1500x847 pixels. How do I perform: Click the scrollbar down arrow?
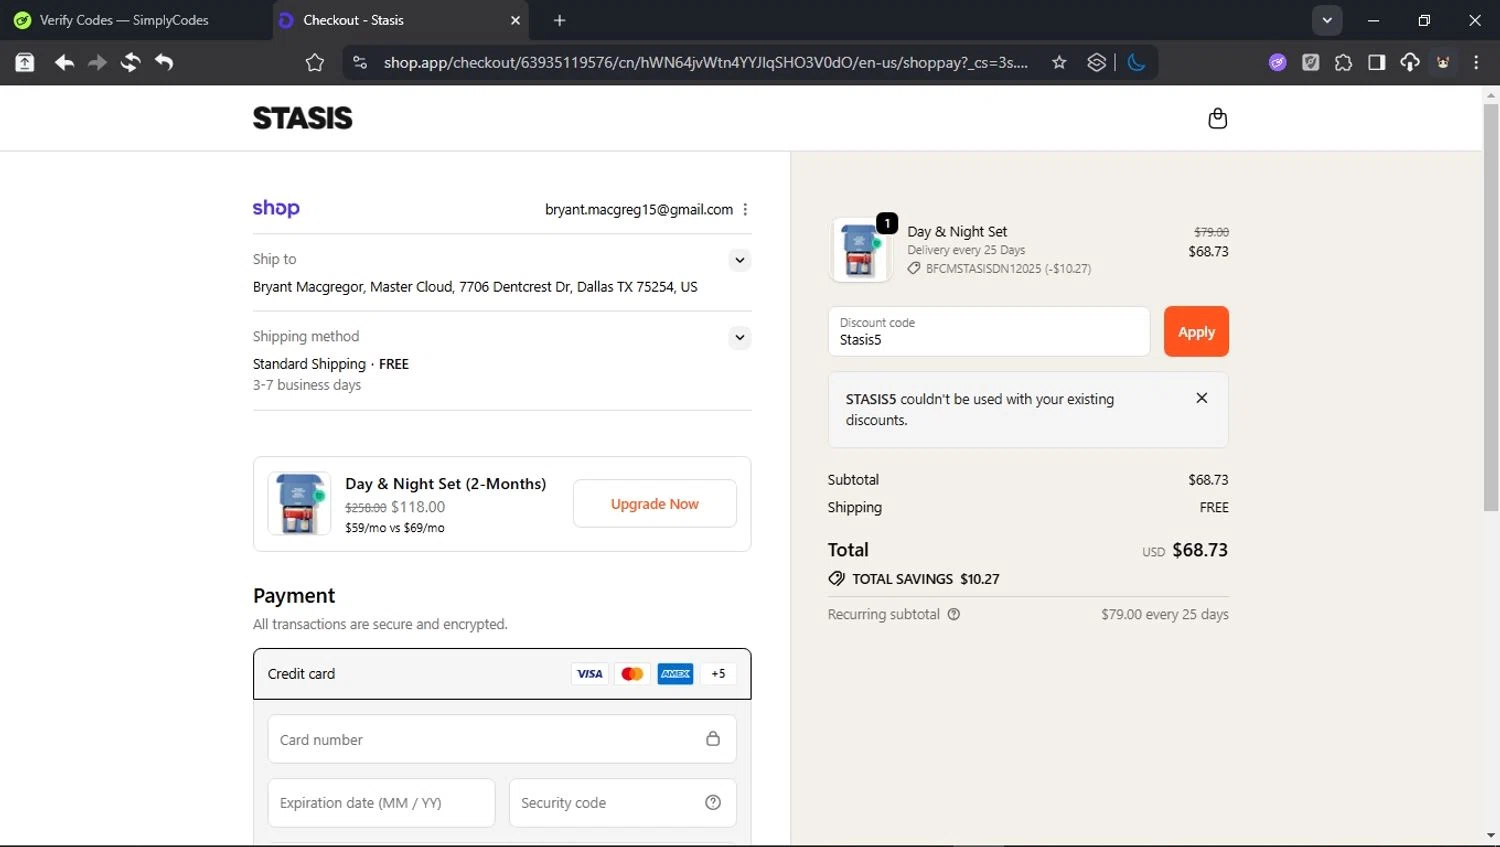(1491, 836)
